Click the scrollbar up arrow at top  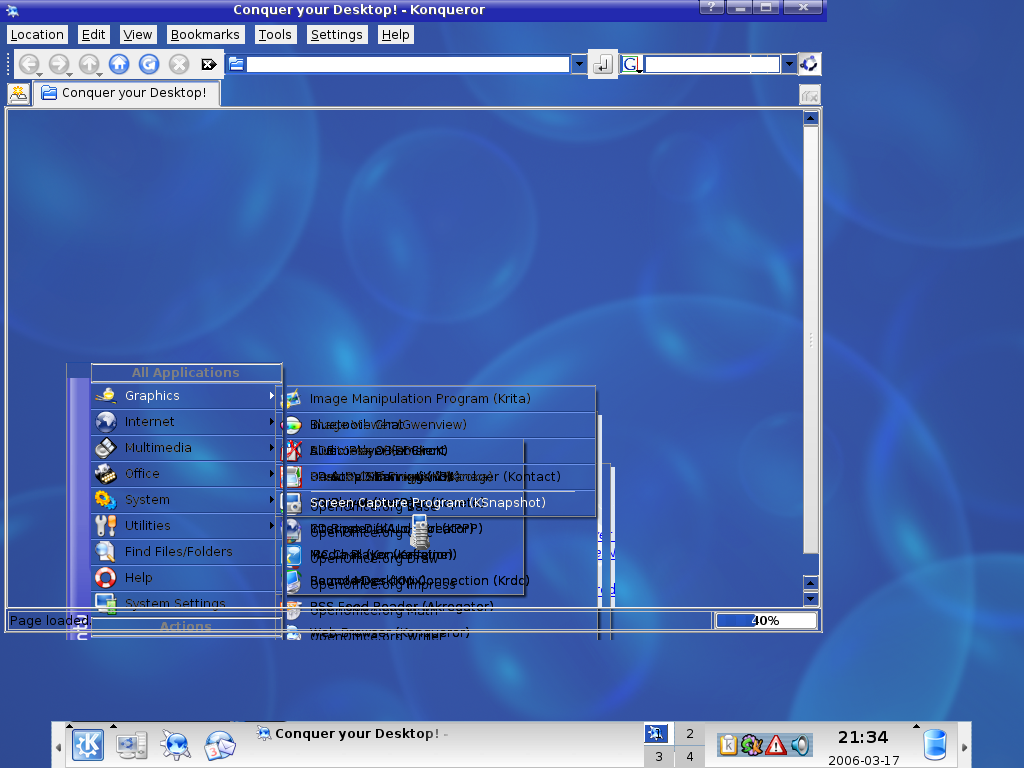pyautogui.click(x=810, y=118)
